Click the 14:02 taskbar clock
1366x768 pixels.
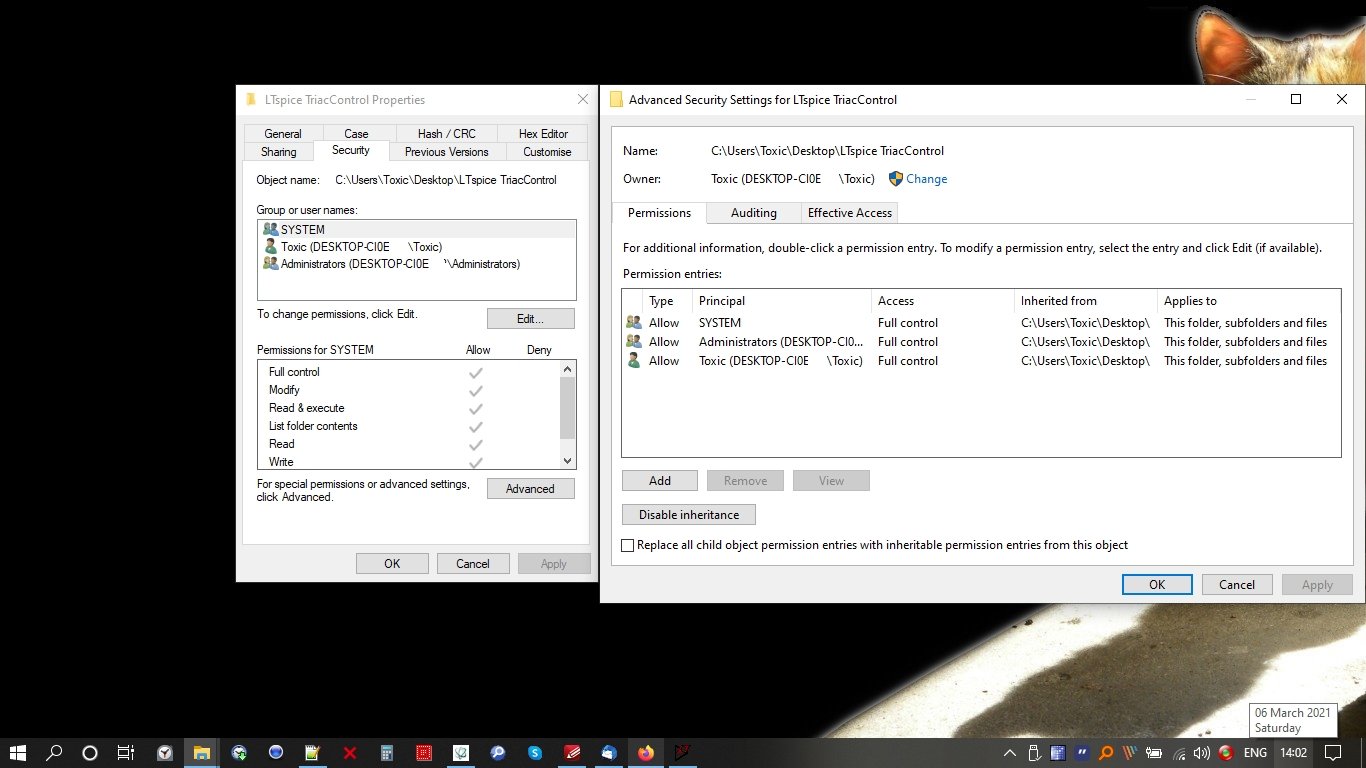coord(1294,752)
